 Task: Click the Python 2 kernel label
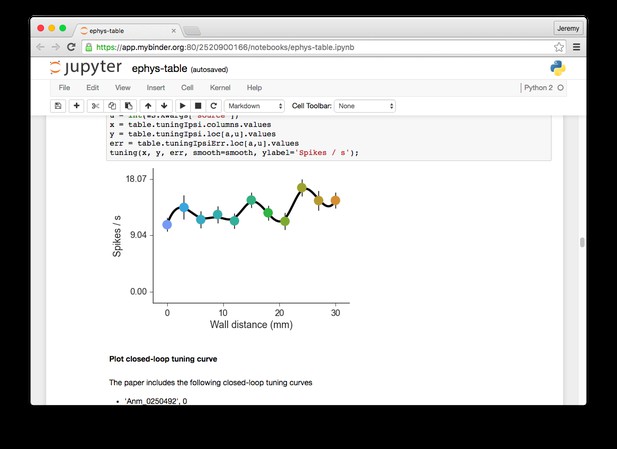pos(538,88)
